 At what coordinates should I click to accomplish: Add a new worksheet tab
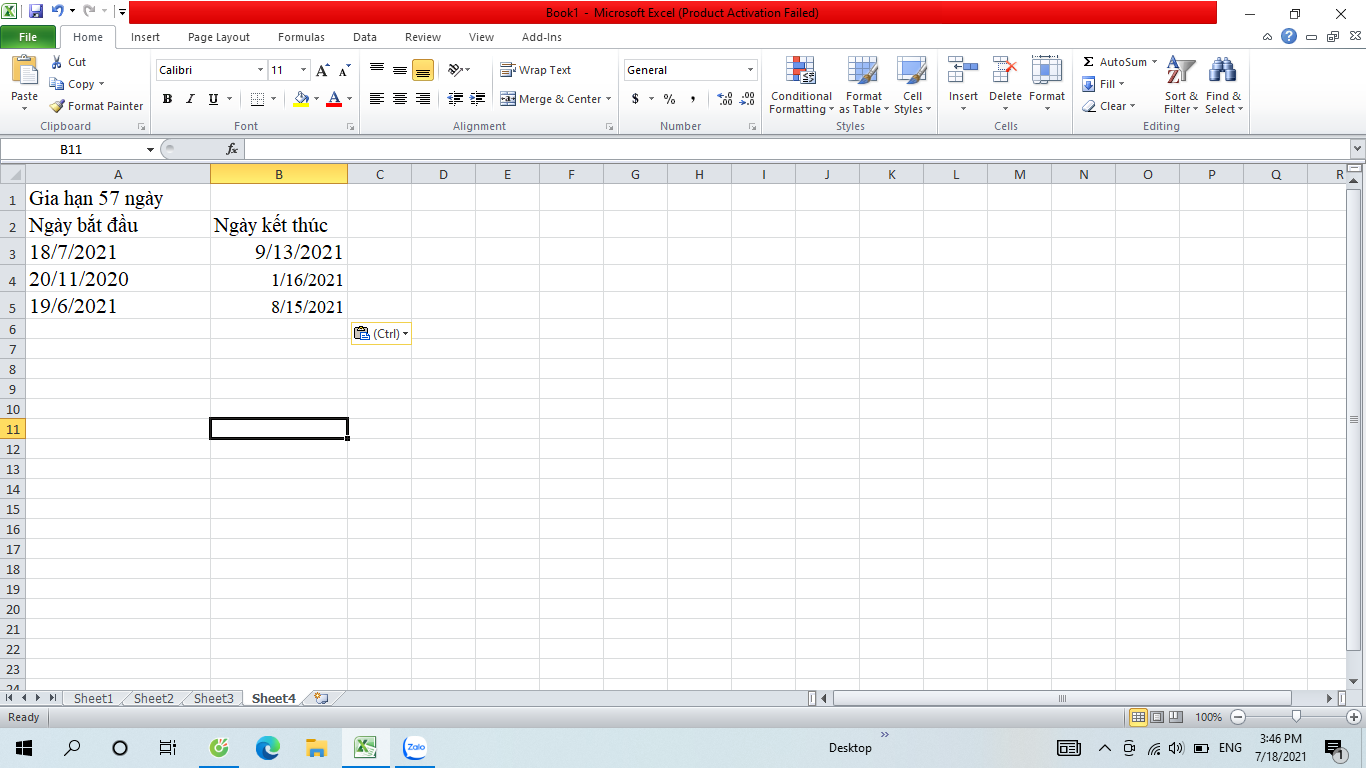click(321, 698)
